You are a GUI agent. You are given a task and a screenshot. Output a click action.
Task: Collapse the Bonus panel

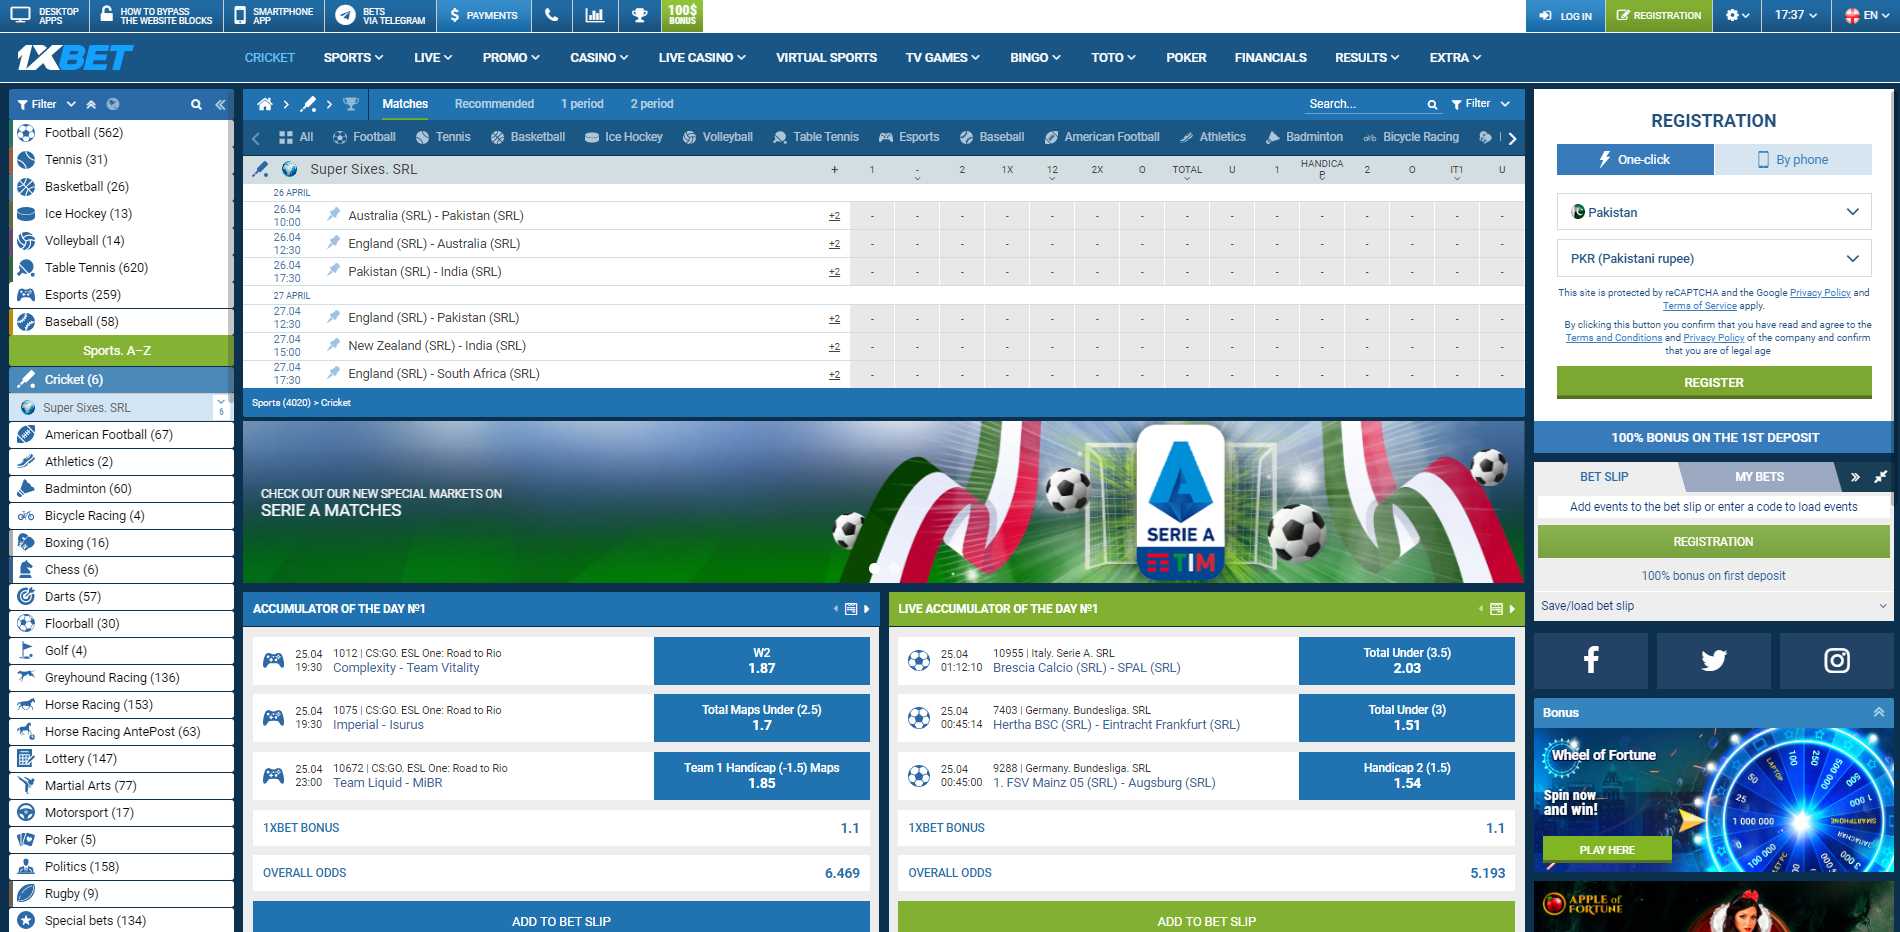[x=1879, y=713]
